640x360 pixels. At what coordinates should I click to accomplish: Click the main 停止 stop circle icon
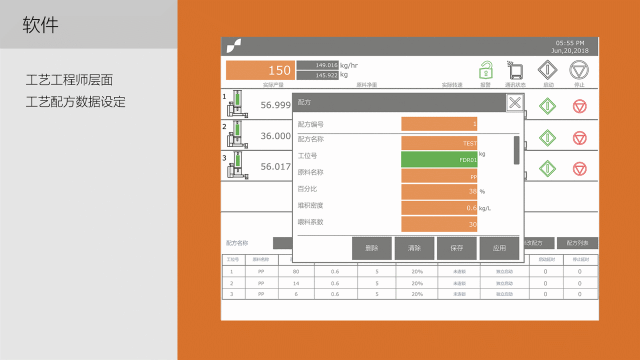[x=579, y=70]
